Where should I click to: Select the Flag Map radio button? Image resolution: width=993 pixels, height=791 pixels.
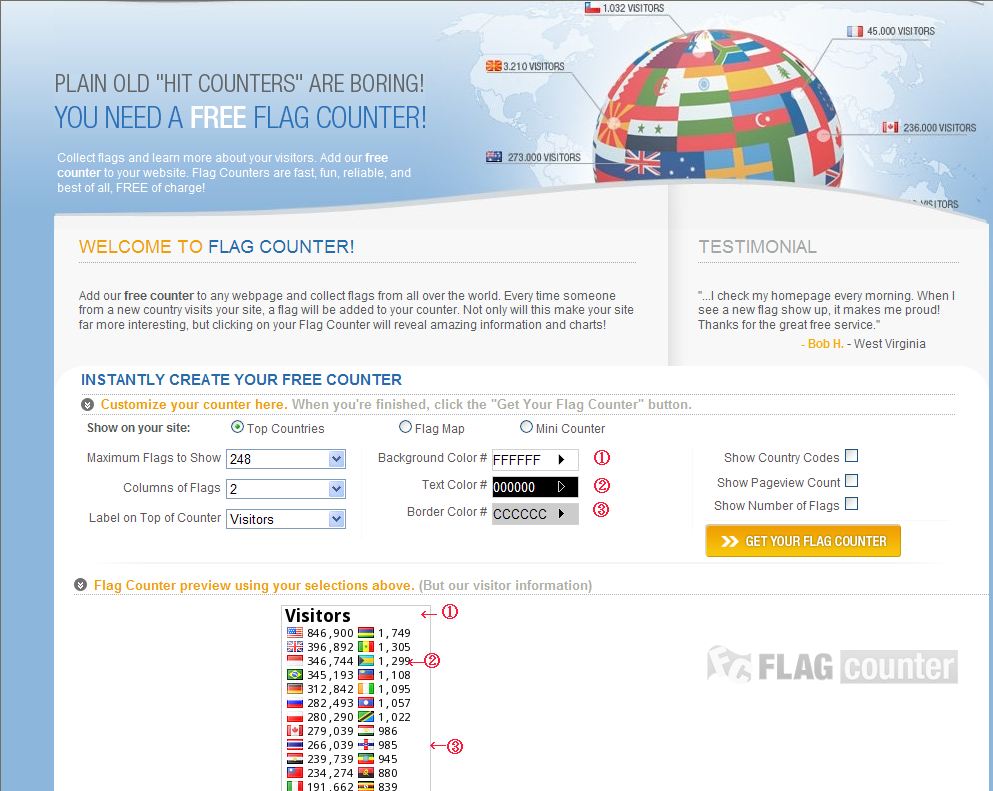405,427
